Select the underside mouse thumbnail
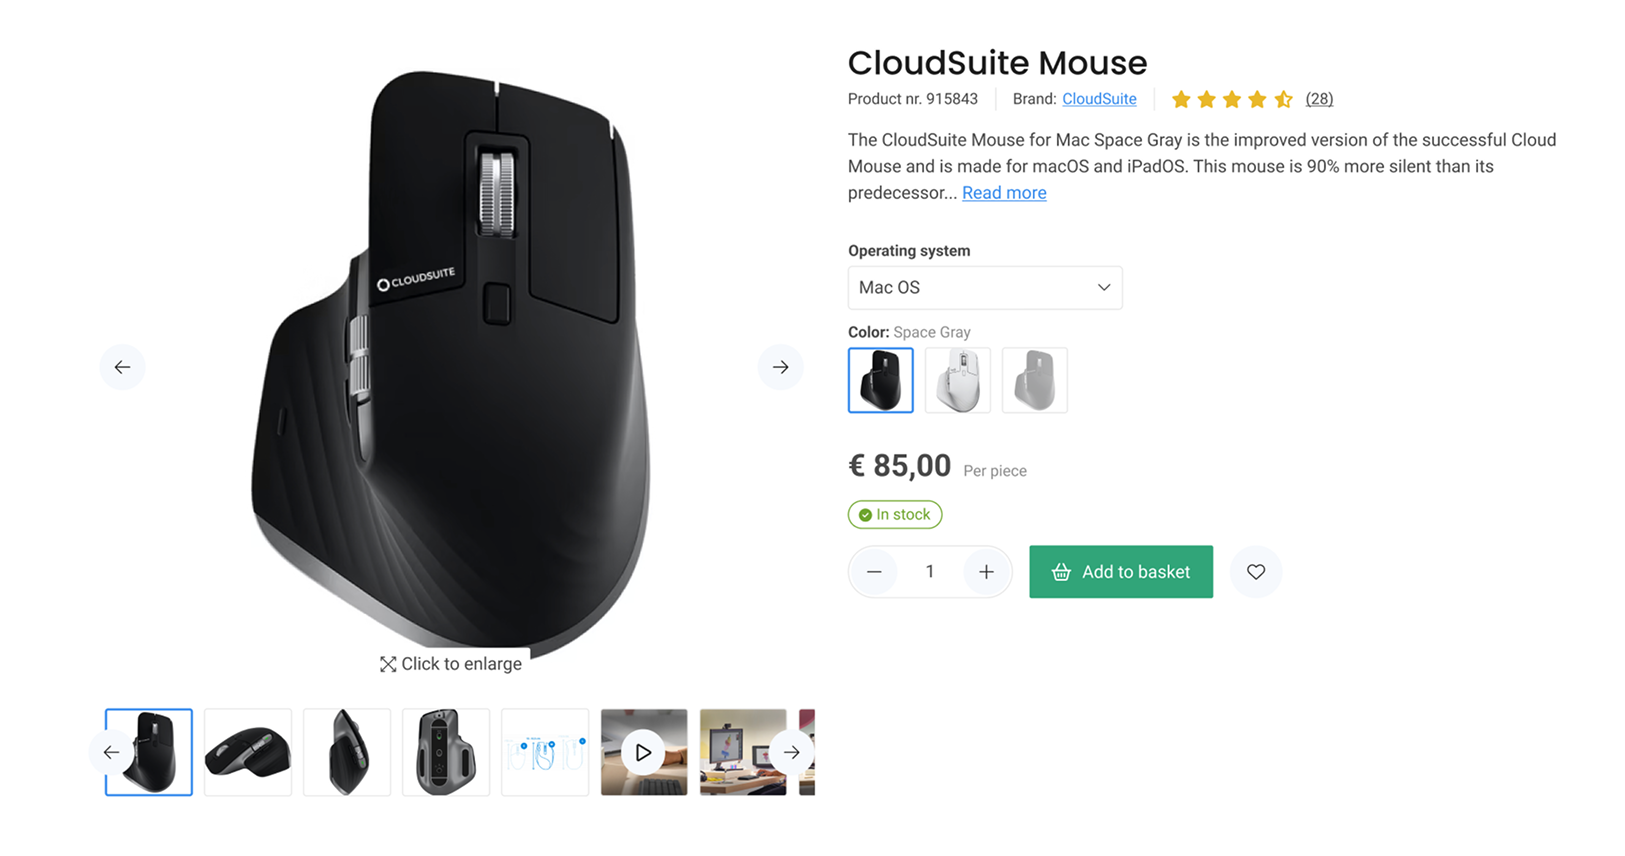Viewport: 1625px width, 856px height. 446,752
